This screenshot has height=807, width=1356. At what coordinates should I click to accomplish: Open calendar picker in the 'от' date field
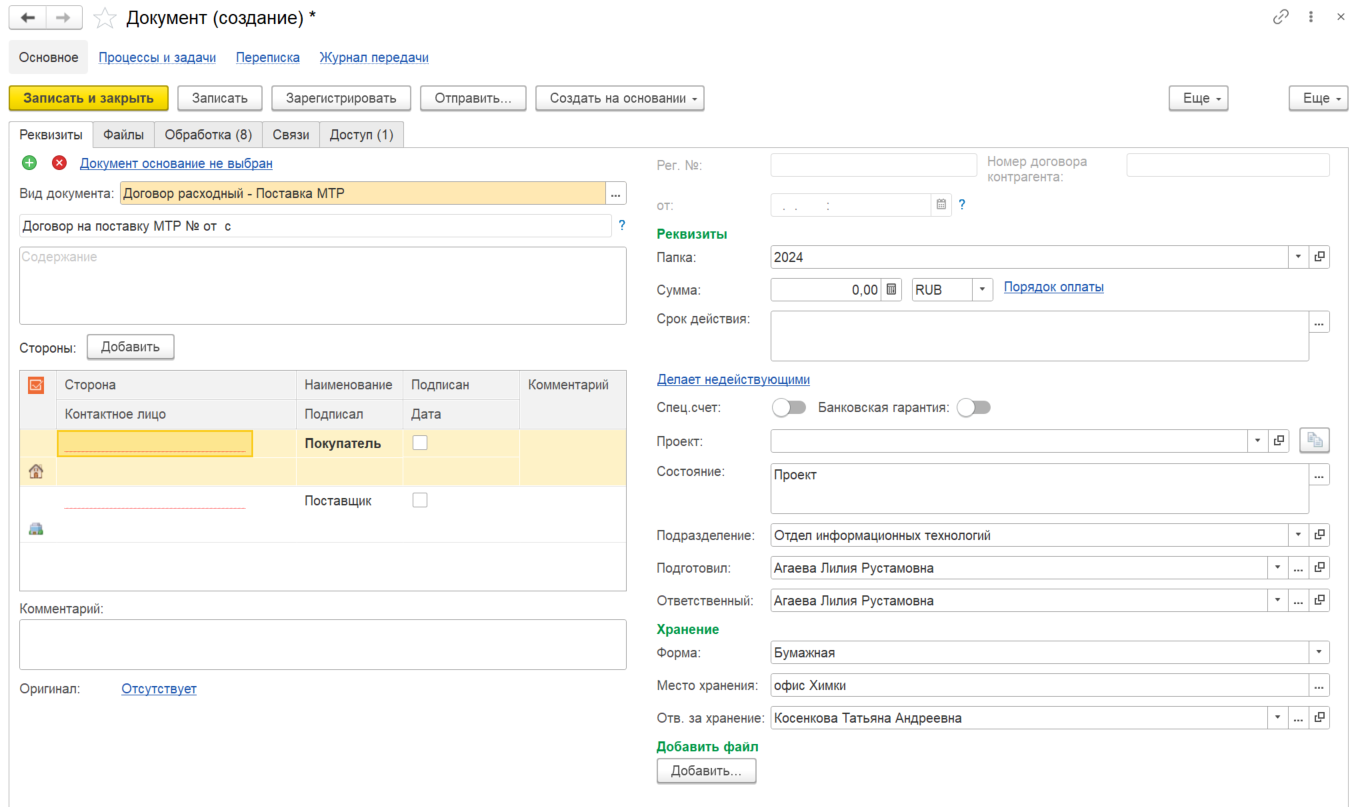[941, 205]
